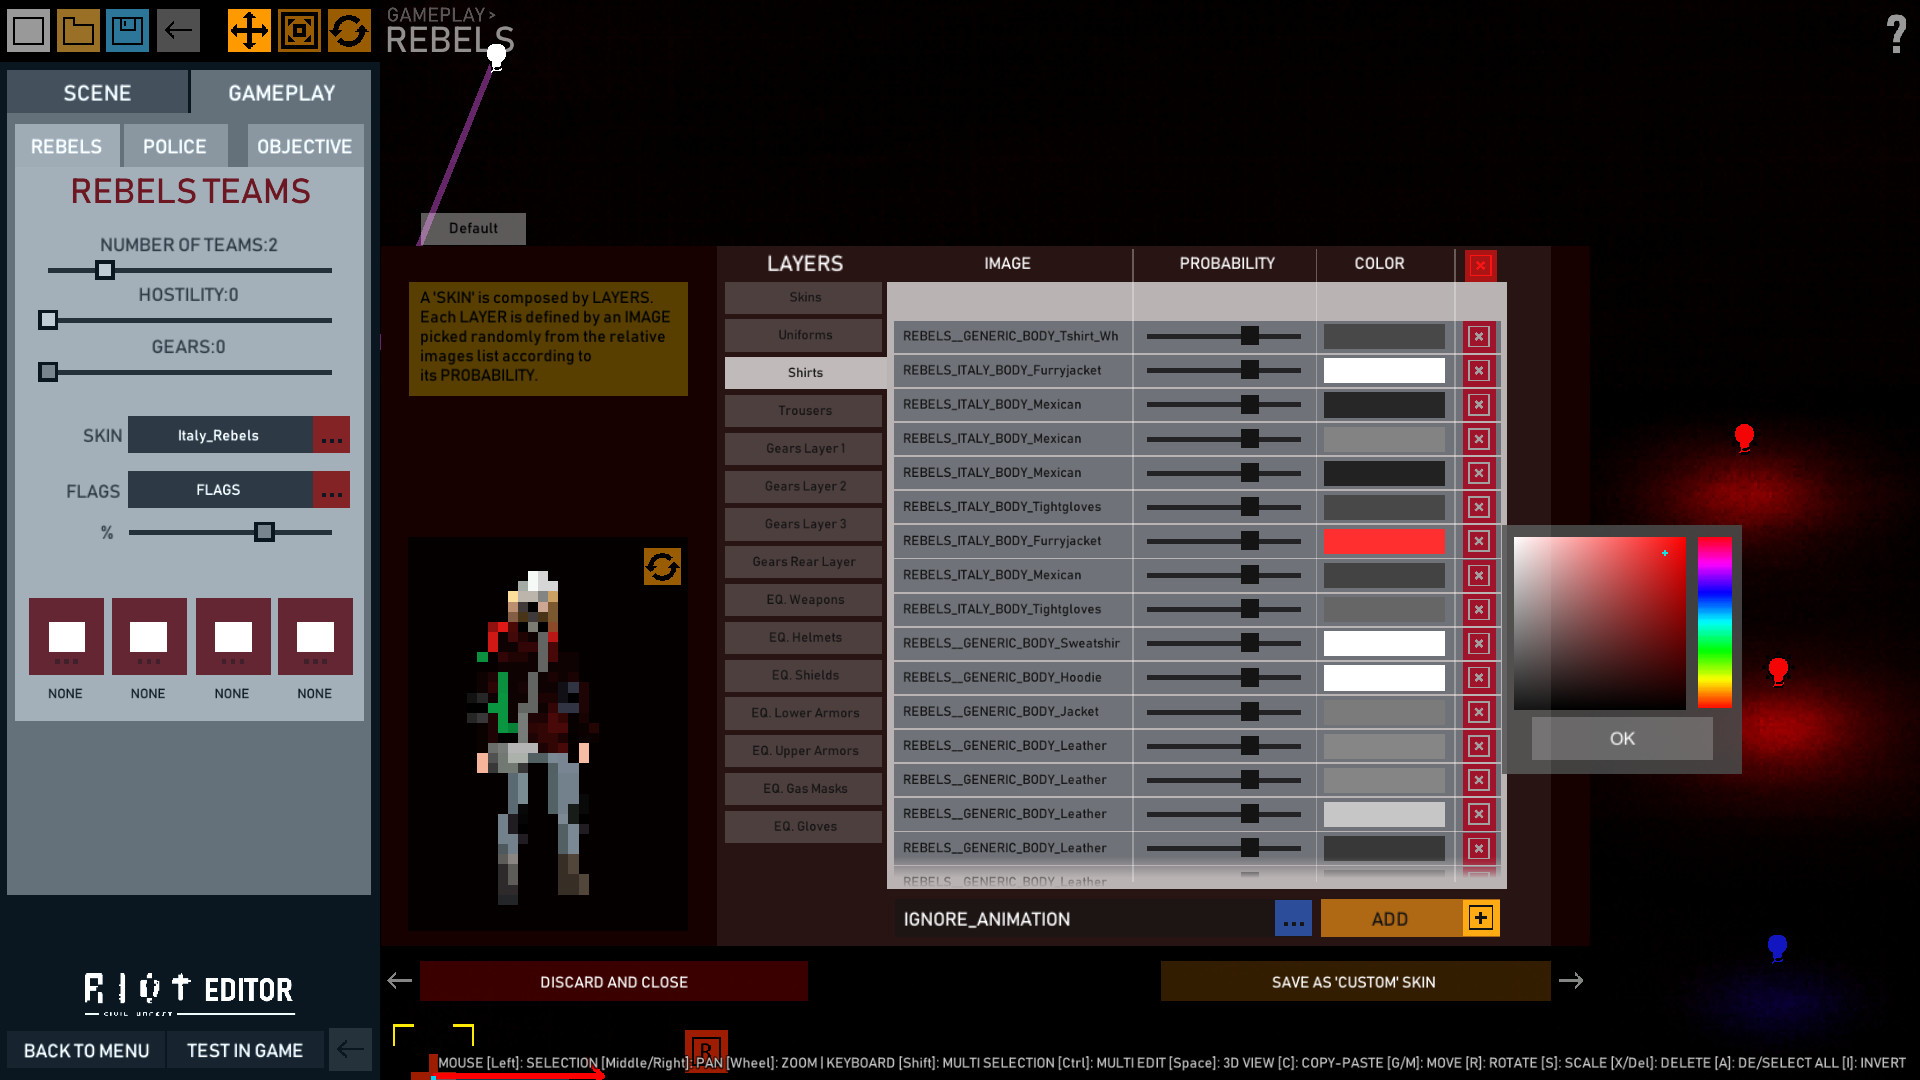The image size is (1920, 1080).
Task: Click SAVE AS 'CUSTOM' SKIN button
Action: pyautogui.click(x=1354, y=981)
